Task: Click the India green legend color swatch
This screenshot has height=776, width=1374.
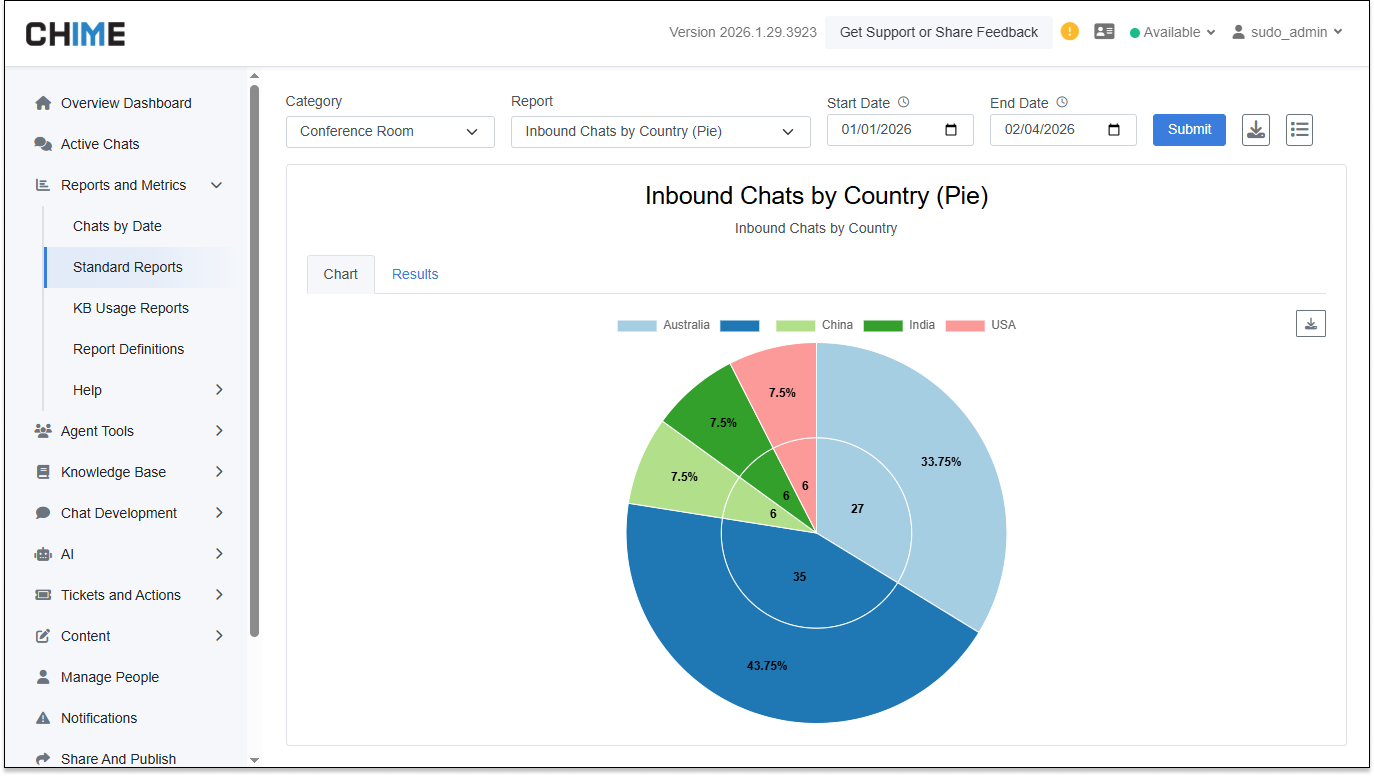Action: pos(883,325)
